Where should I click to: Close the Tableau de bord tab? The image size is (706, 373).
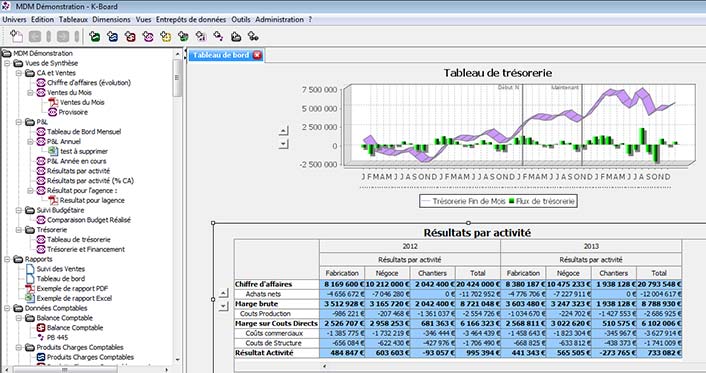(x=257, y=55)
